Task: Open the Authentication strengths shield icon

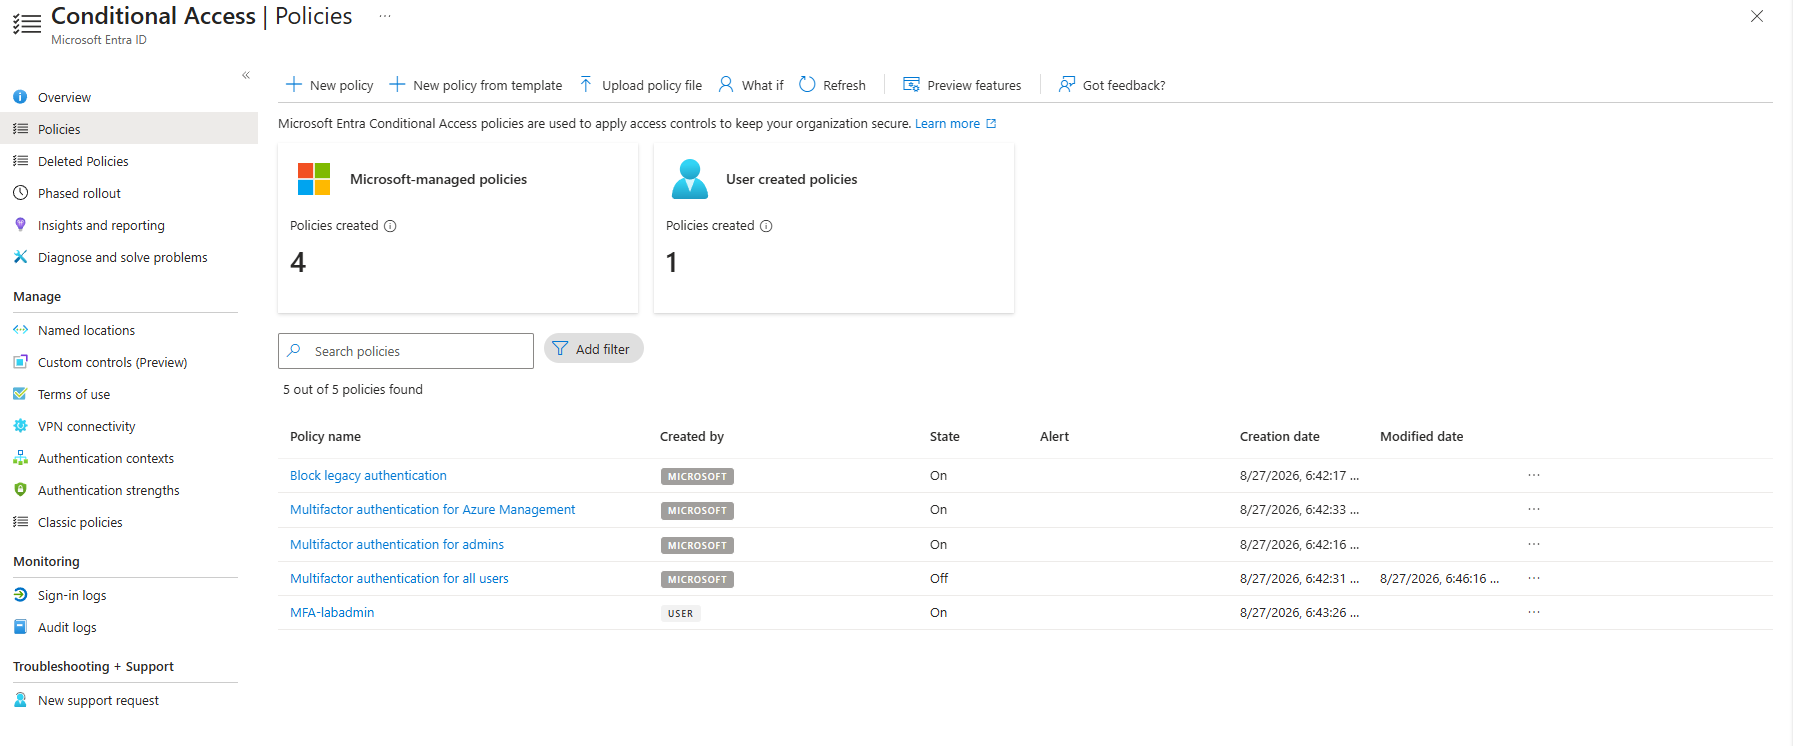Action: pos(20,490)
